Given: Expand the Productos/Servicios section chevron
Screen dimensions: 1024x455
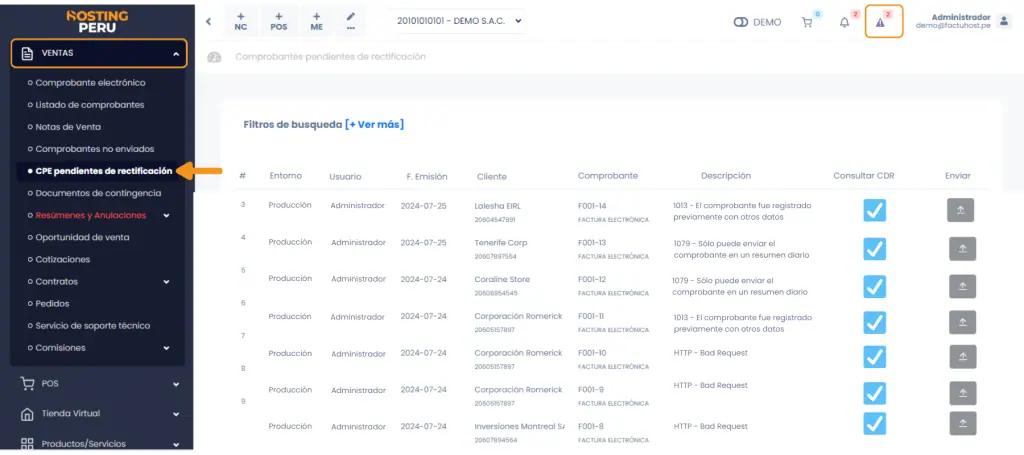Looking at the screenshot, I should point(176,445).
